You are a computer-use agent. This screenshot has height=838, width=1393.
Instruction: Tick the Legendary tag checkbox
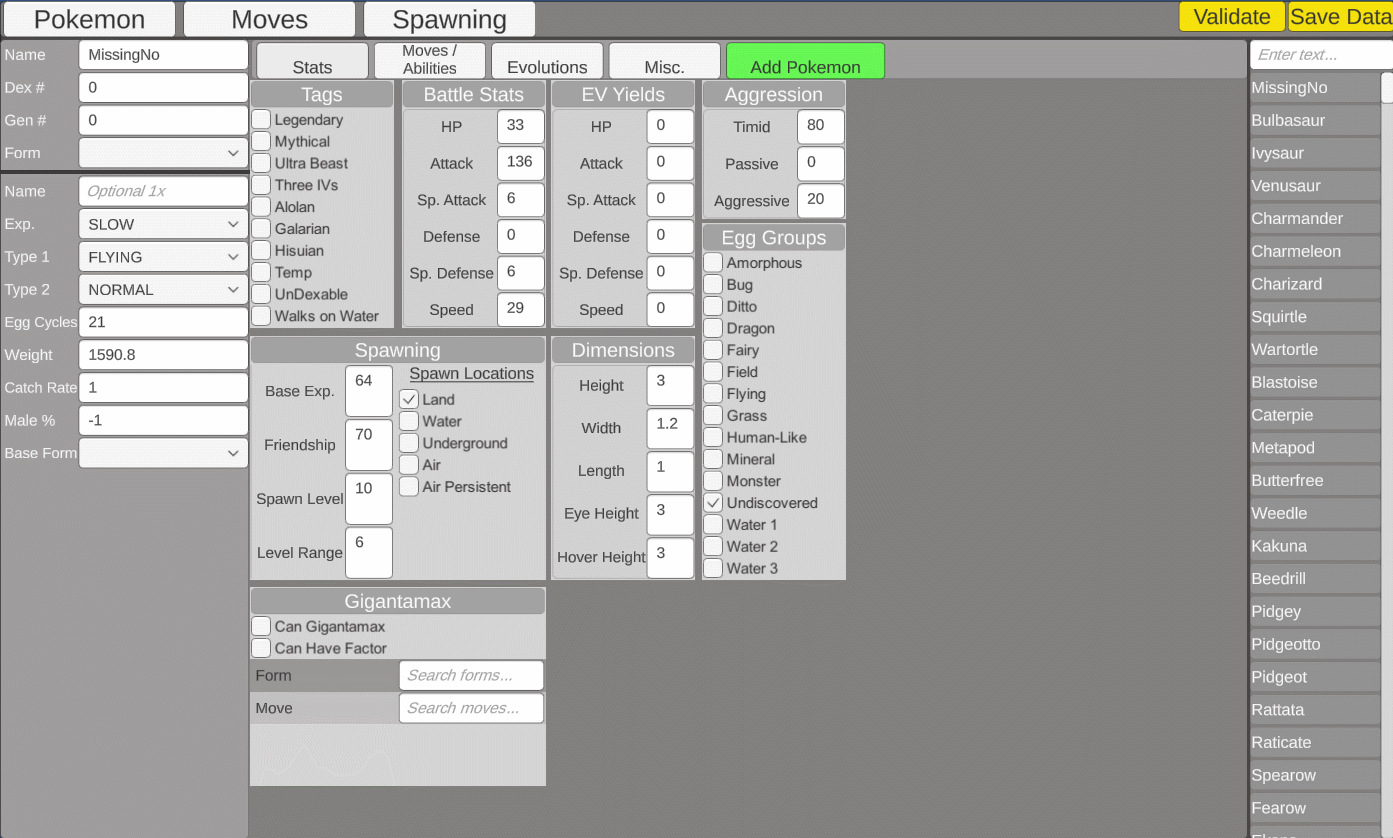[261, 119]
